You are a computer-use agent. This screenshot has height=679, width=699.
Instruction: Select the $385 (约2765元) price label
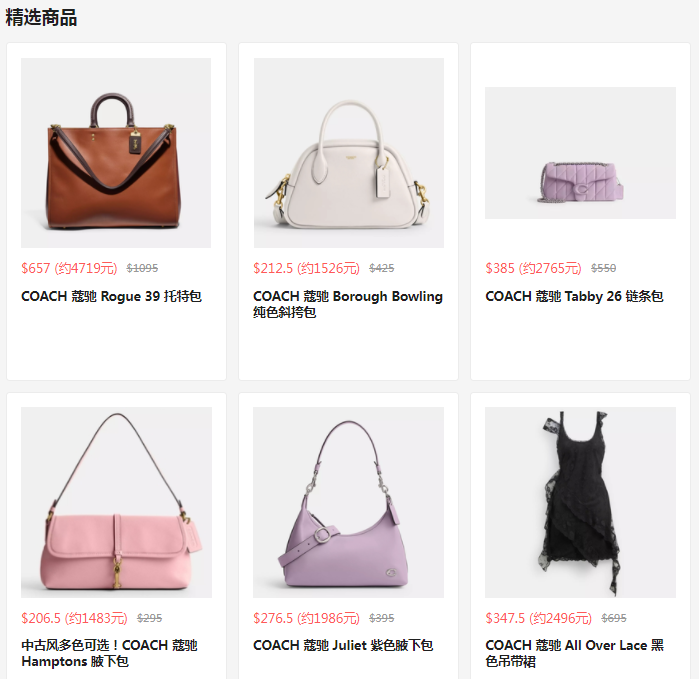pyautogui.click(x=533, y=268)
